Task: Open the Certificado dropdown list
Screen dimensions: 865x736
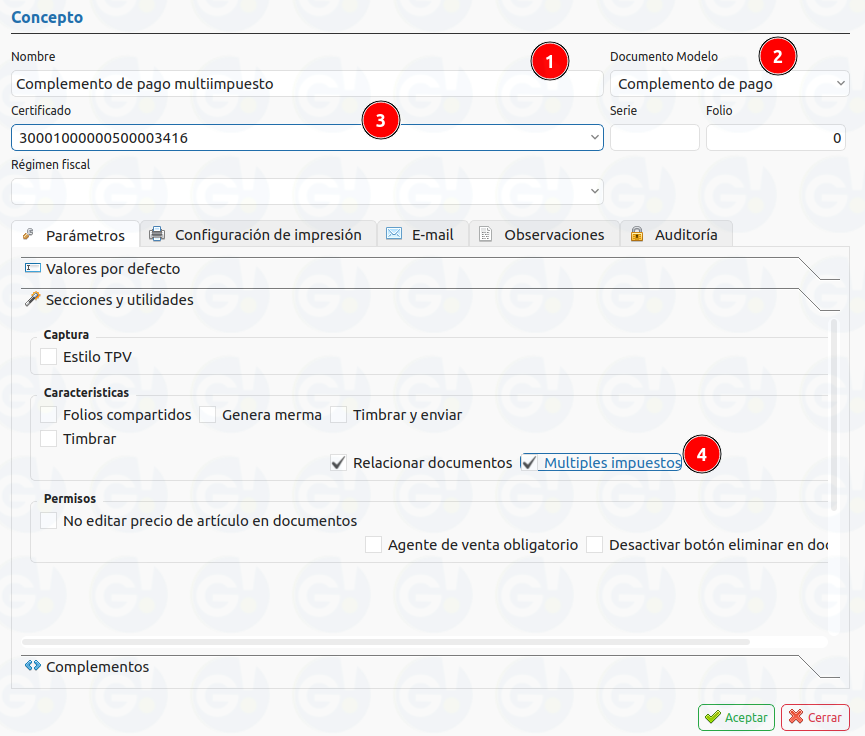Action: pos(307,137)
